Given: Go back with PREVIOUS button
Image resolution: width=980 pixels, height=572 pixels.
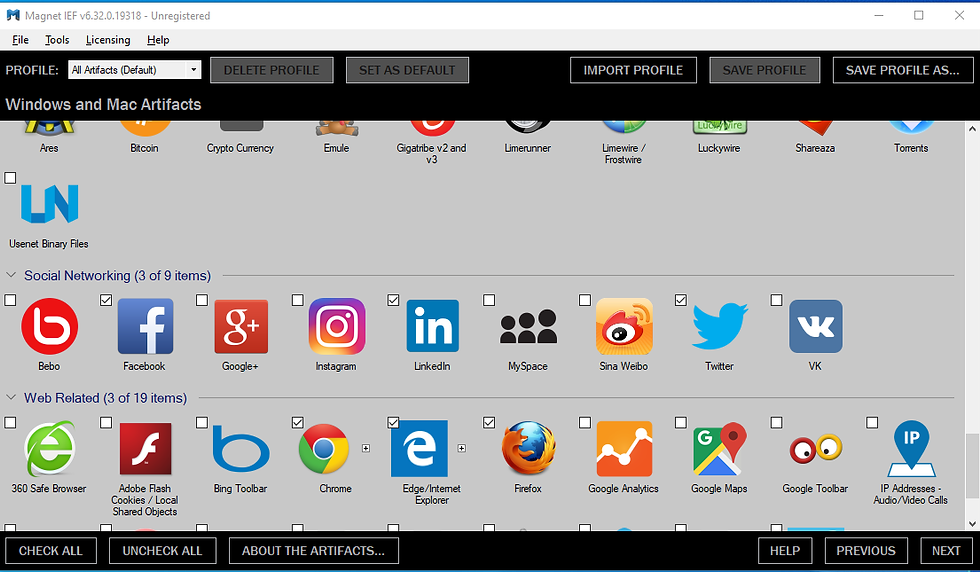Looking at the screenshot, I should click(866, 551).
